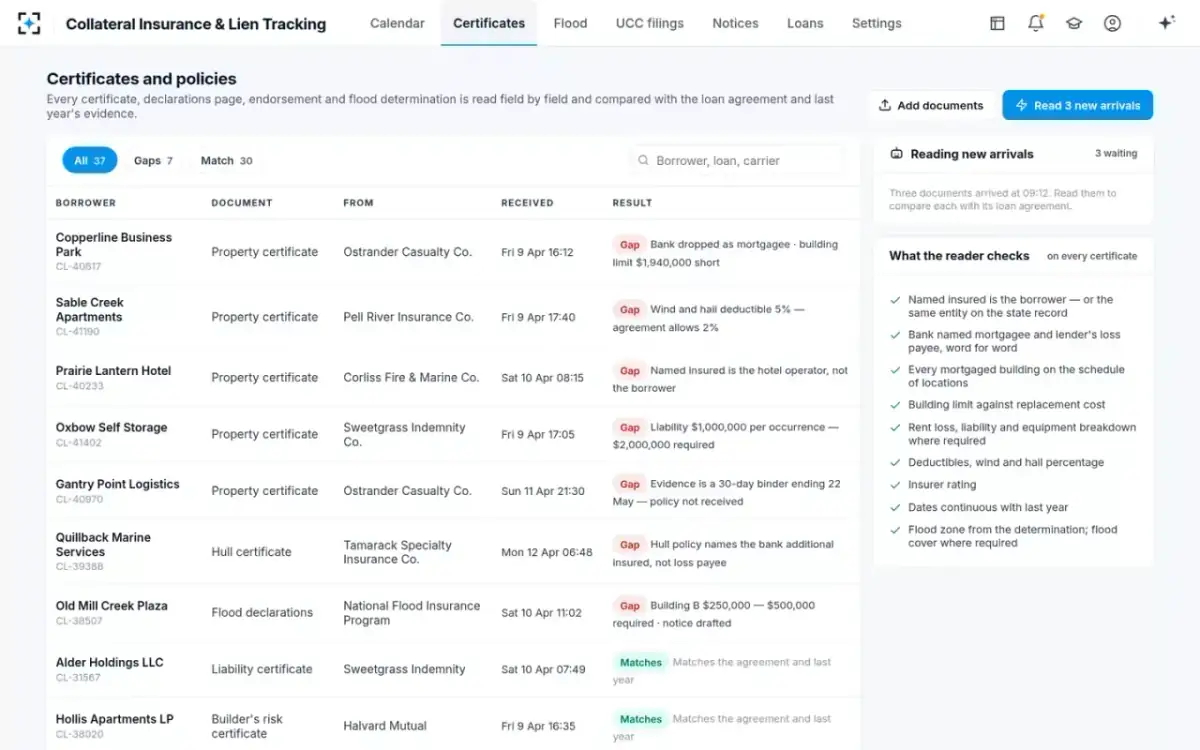Switch to the Flood tab

(570, 23)
